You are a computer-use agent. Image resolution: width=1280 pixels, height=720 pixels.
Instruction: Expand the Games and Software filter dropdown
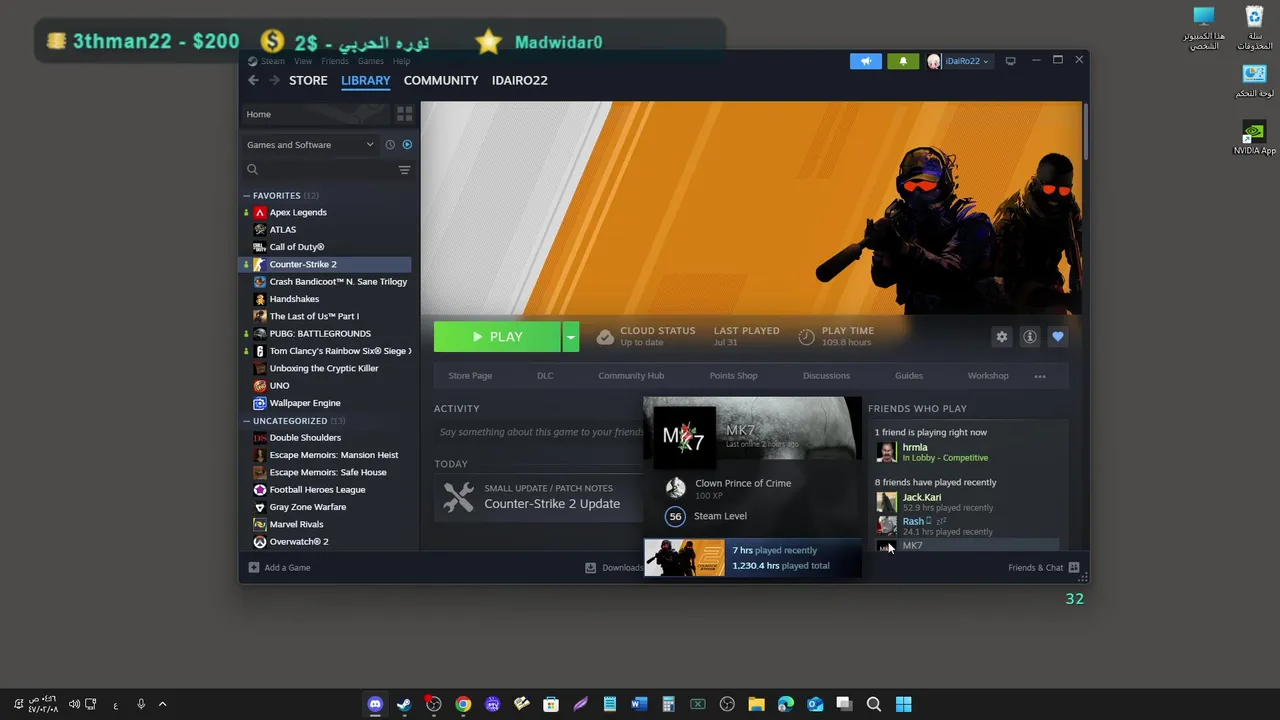310,145
